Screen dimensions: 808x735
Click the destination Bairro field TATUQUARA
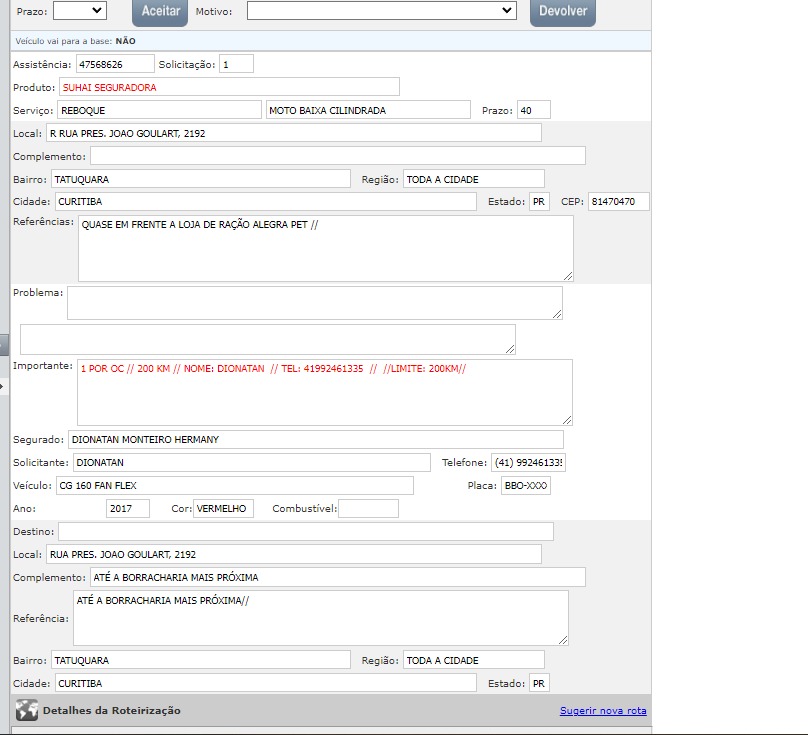pyautogui.click(x=201, y=660)
